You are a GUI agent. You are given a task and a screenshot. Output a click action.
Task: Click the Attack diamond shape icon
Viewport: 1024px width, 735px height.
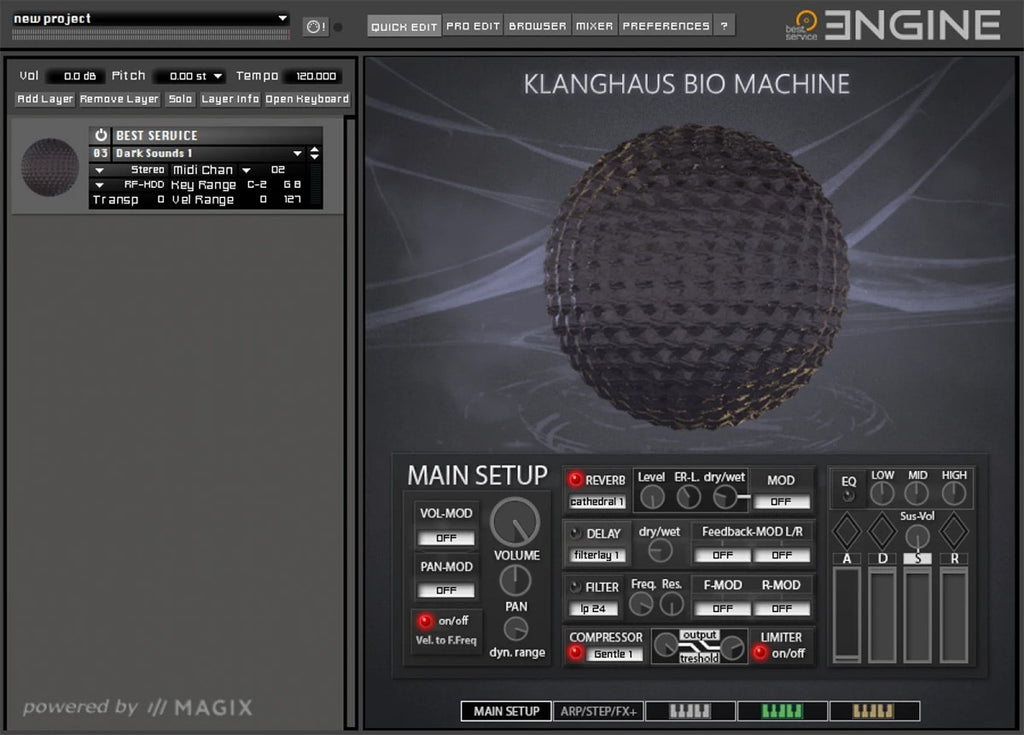pyautogui.click(x=847, y=530)
